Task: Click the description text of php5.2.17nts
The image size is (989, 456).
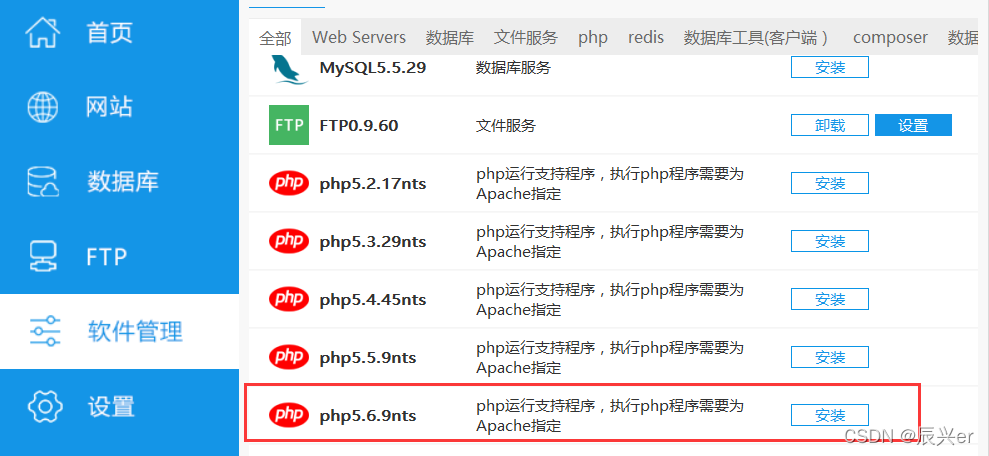Action: point(610,184)
